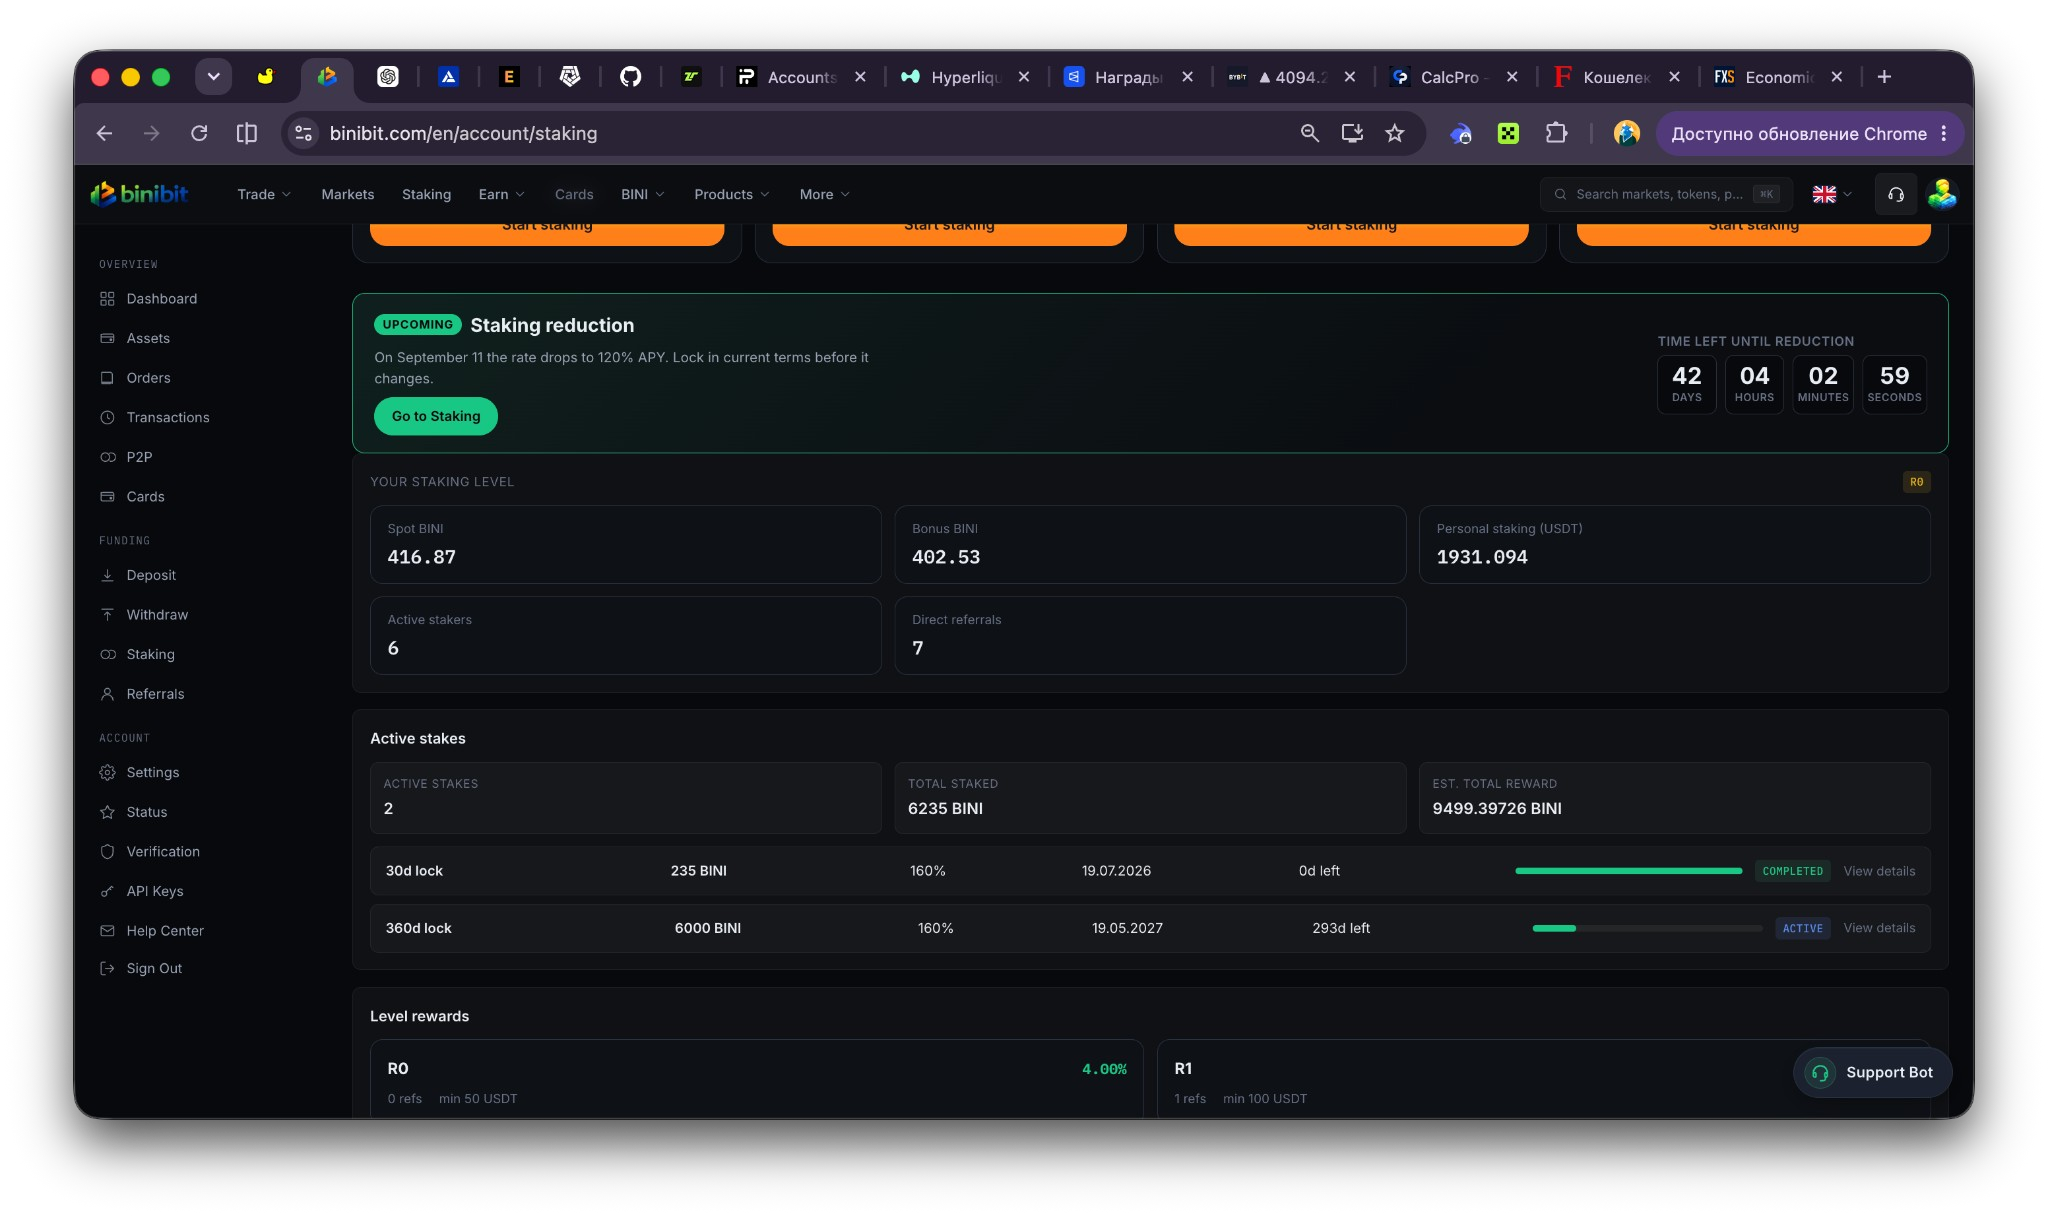Open the GitHub pinned tab
2048x1216 pixels.
click(x=630, y=77)
